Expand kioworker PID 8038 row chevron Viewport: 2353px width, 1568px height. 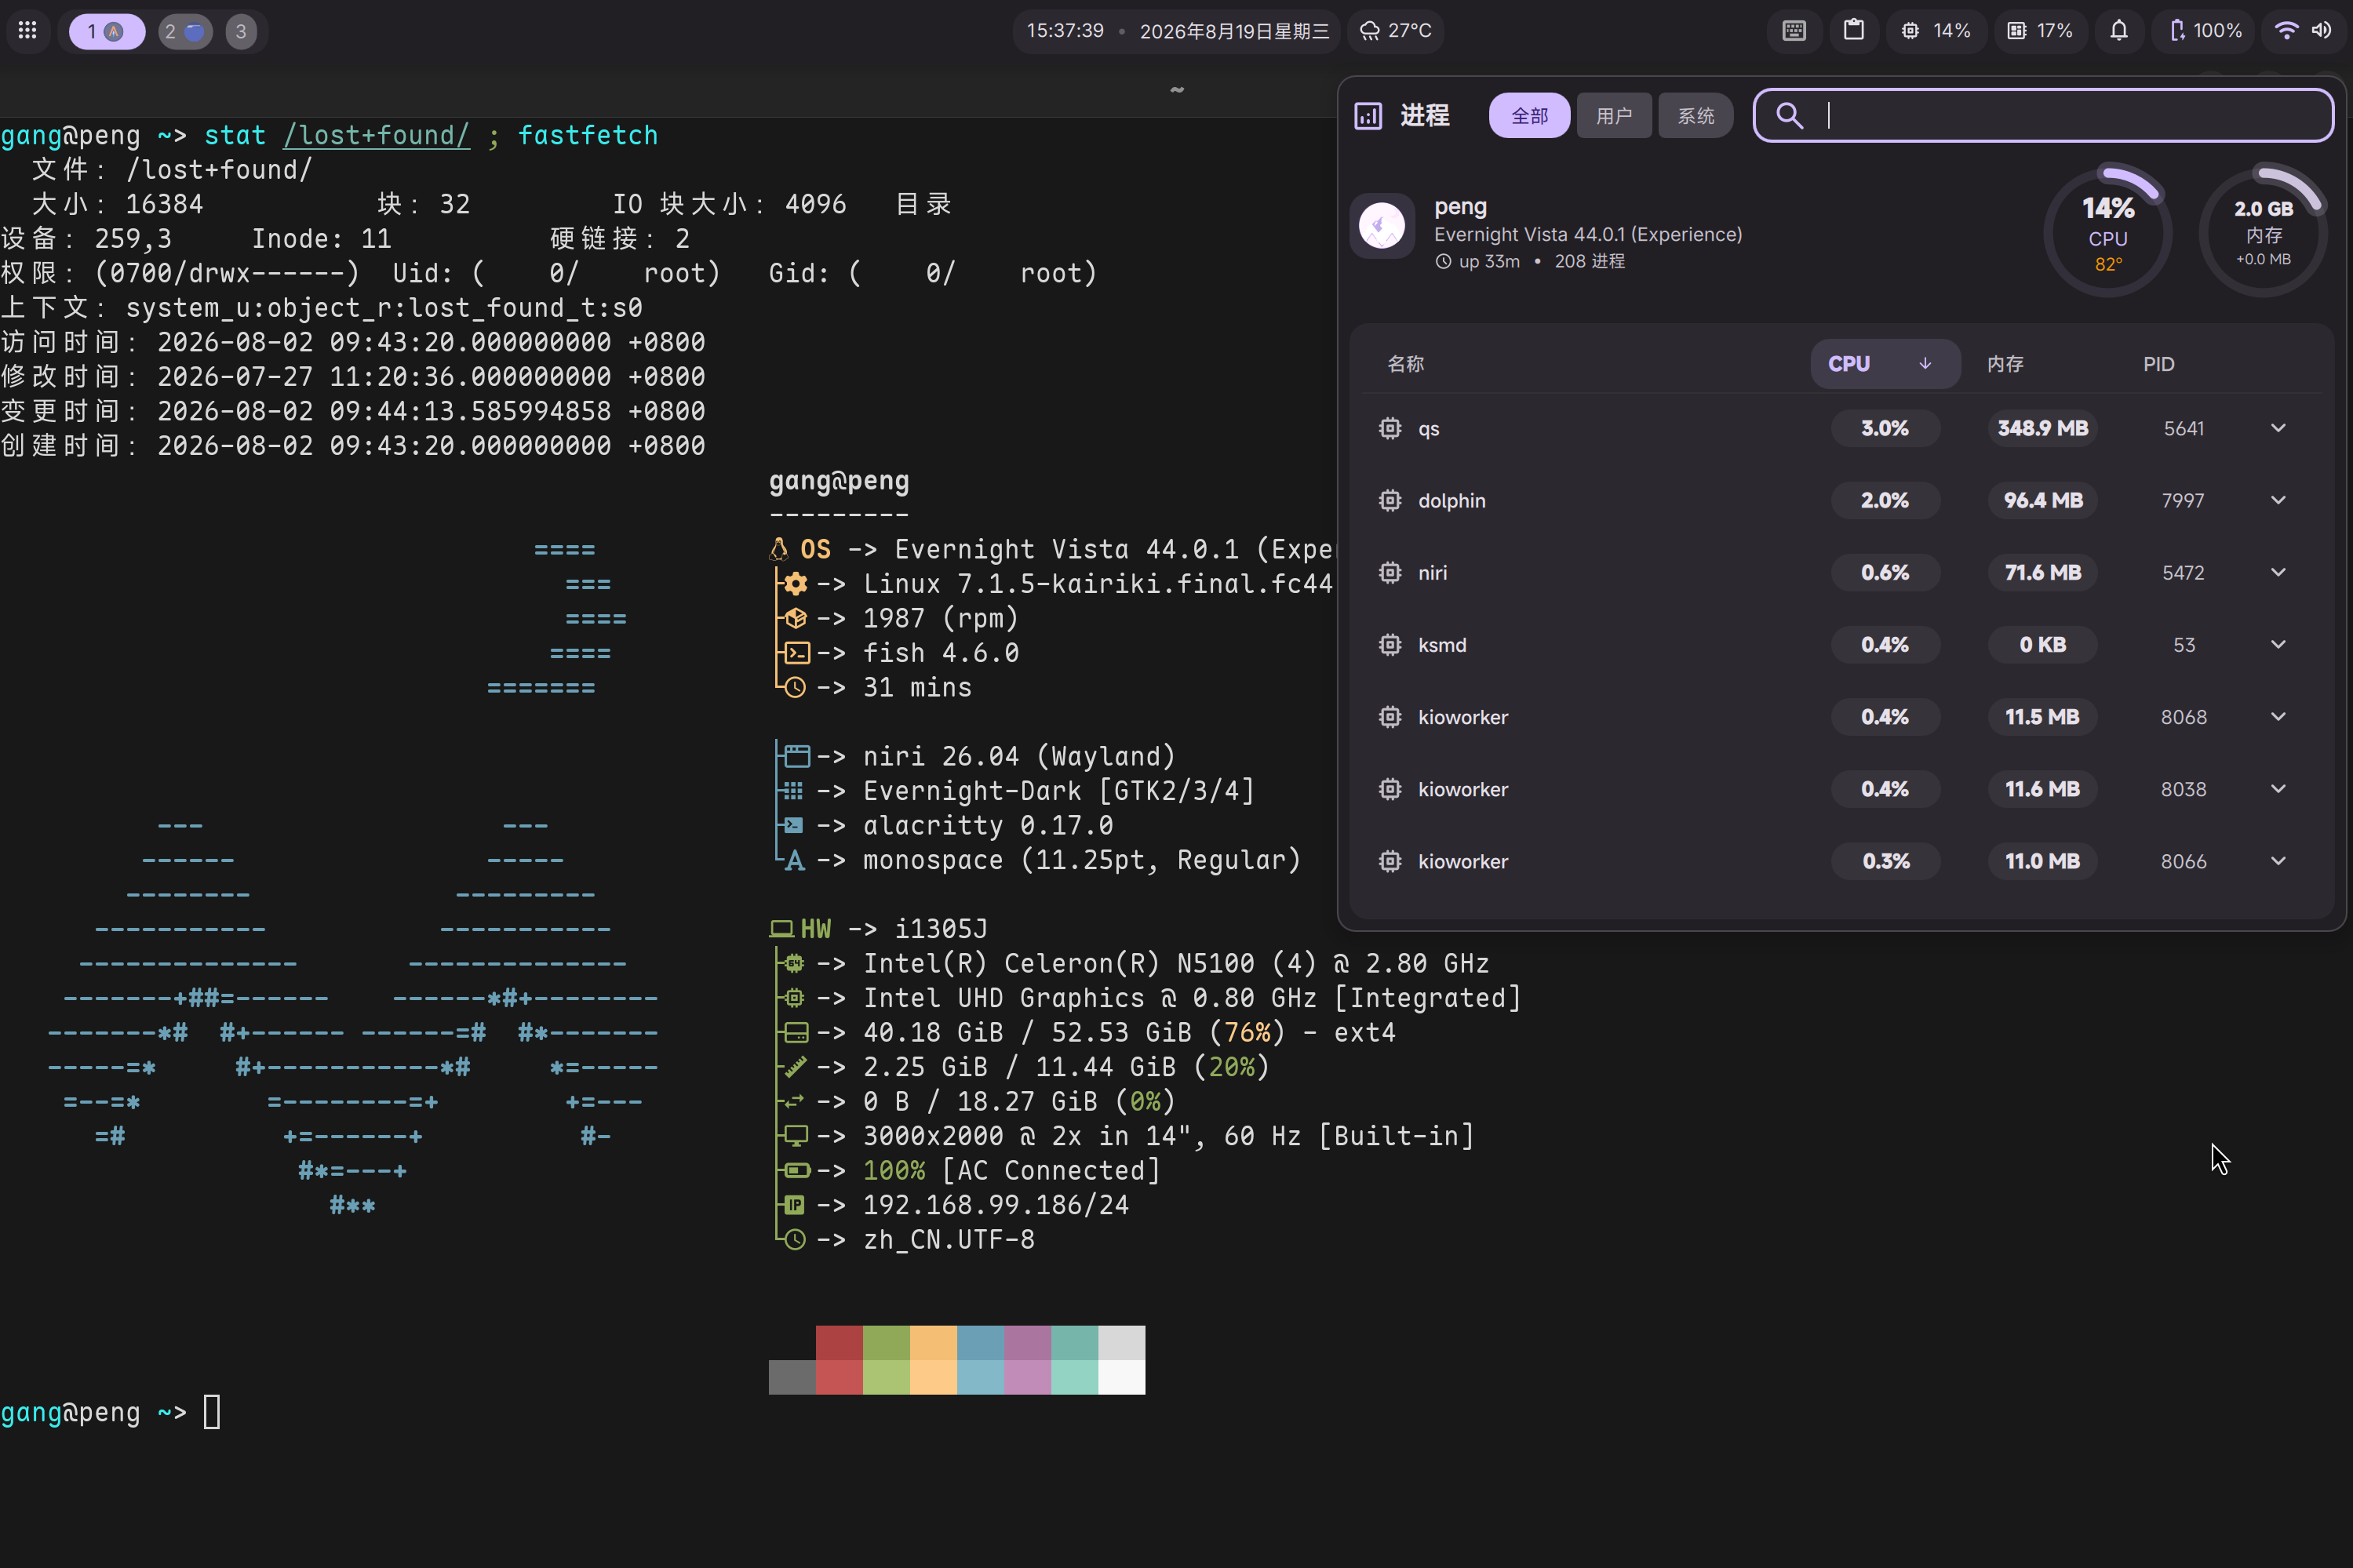click(x=2278, y=789)
